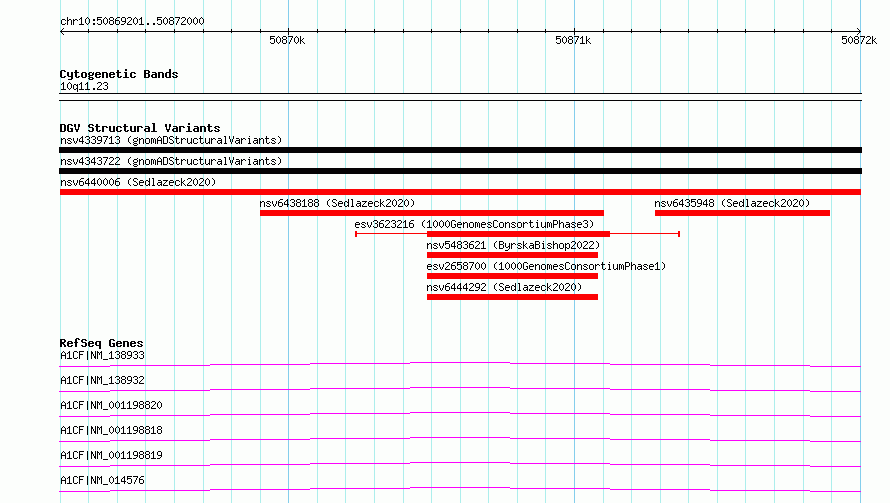Image resolution: width=890 pixels, height=503 pixels.
Task: Select the Cytogenetic Bands track title
Action: [119, 74]
